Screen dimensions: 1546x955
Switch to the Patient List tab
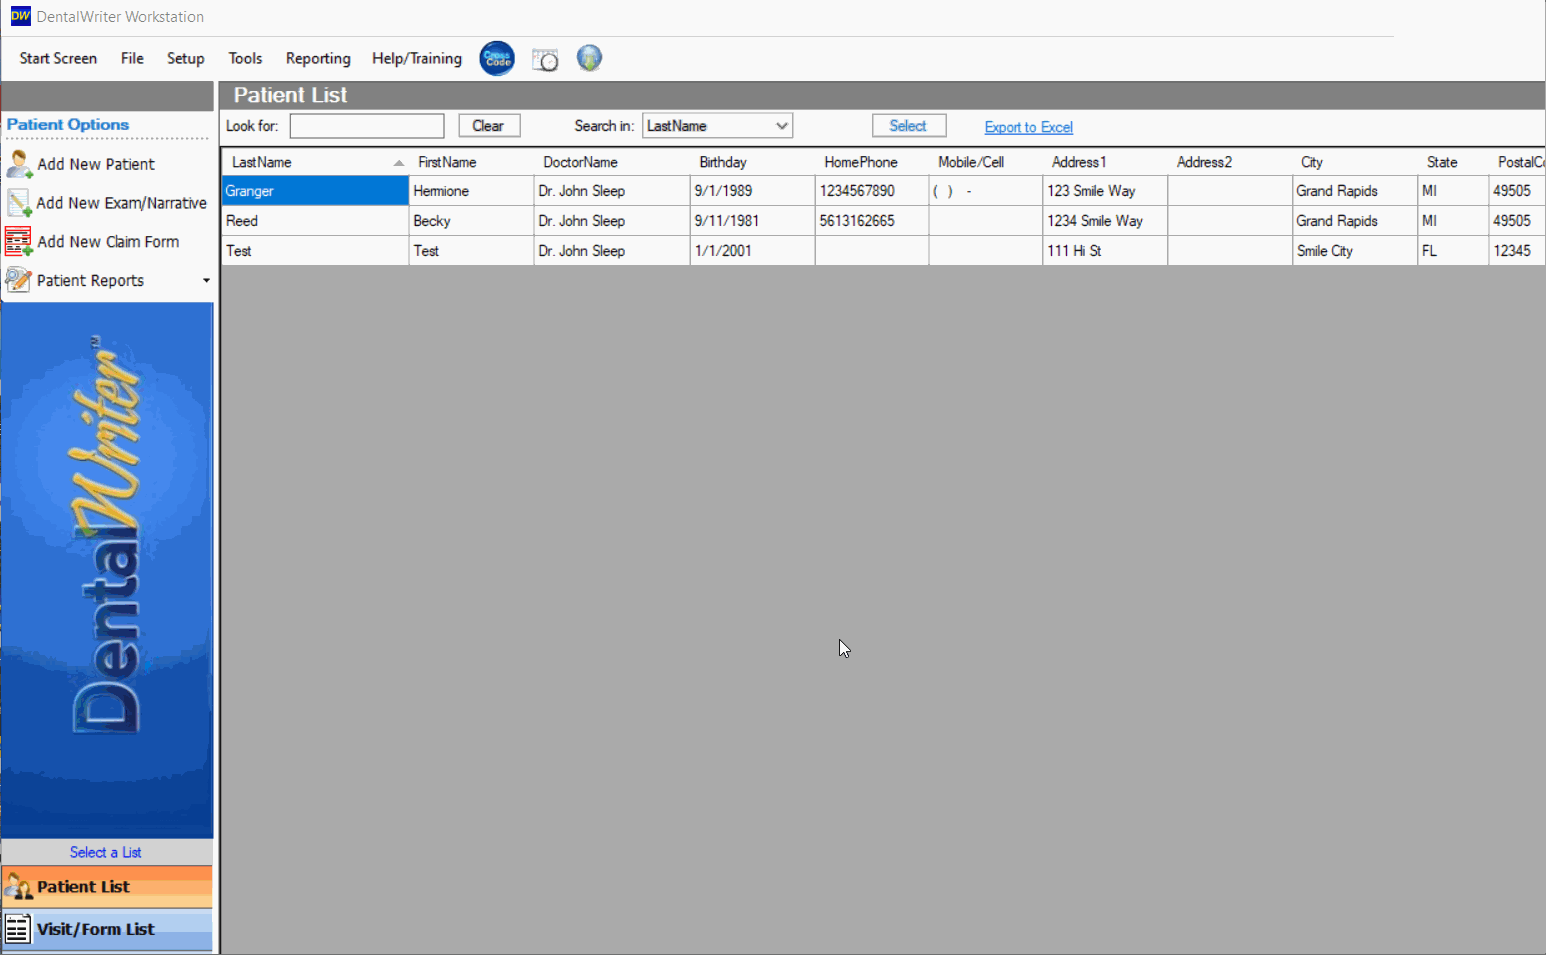pos(107,887)
